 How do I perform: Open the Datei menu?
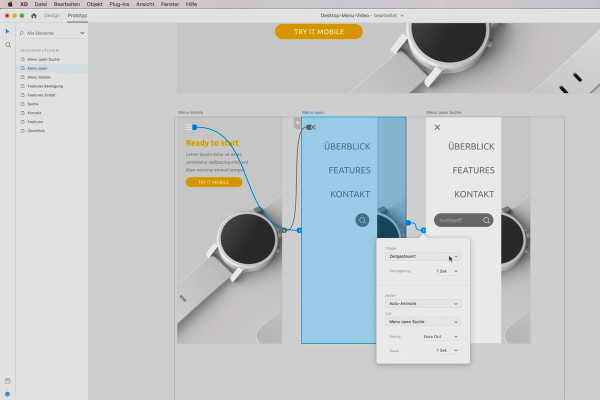point(41,4)
